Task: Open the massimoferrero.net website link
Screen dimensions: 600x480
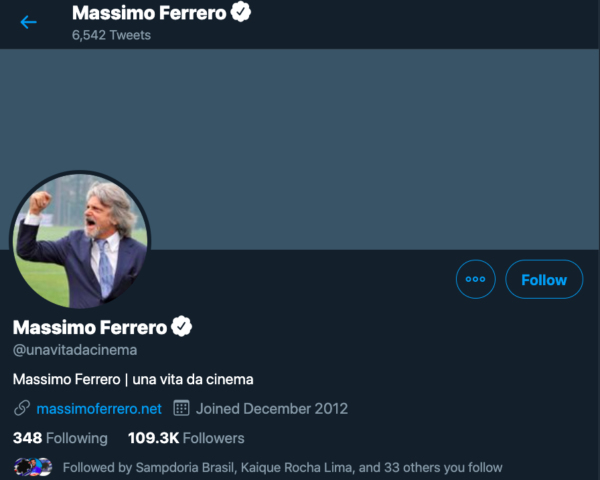Action: pos(98,408)
